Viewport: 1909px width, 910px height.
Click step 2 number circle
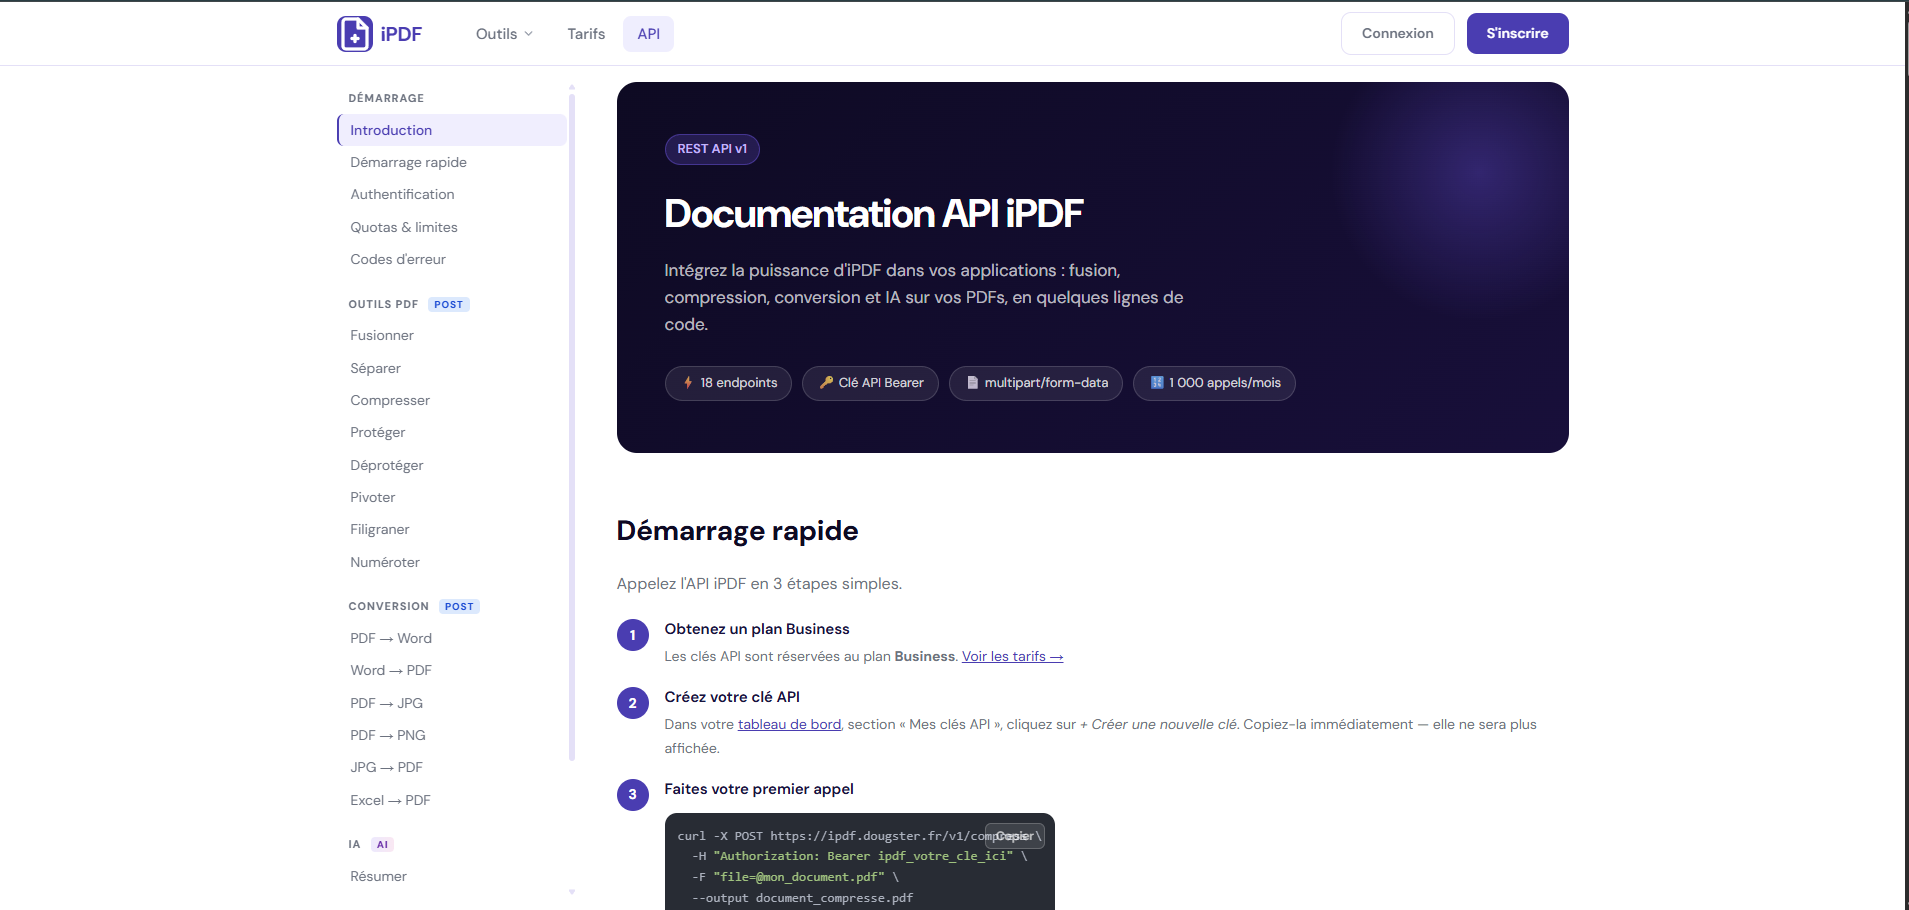click(x=632, y=703)
